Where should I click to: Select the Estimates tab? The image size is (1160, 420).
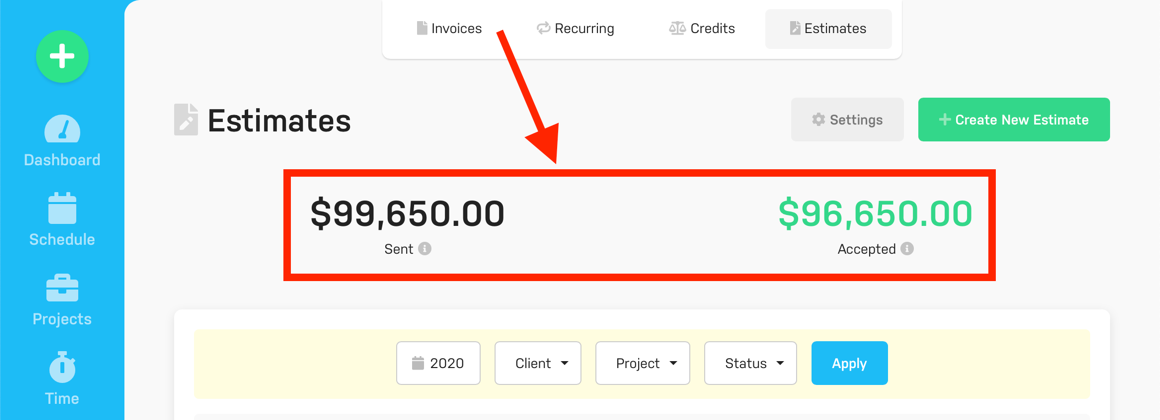828,29
